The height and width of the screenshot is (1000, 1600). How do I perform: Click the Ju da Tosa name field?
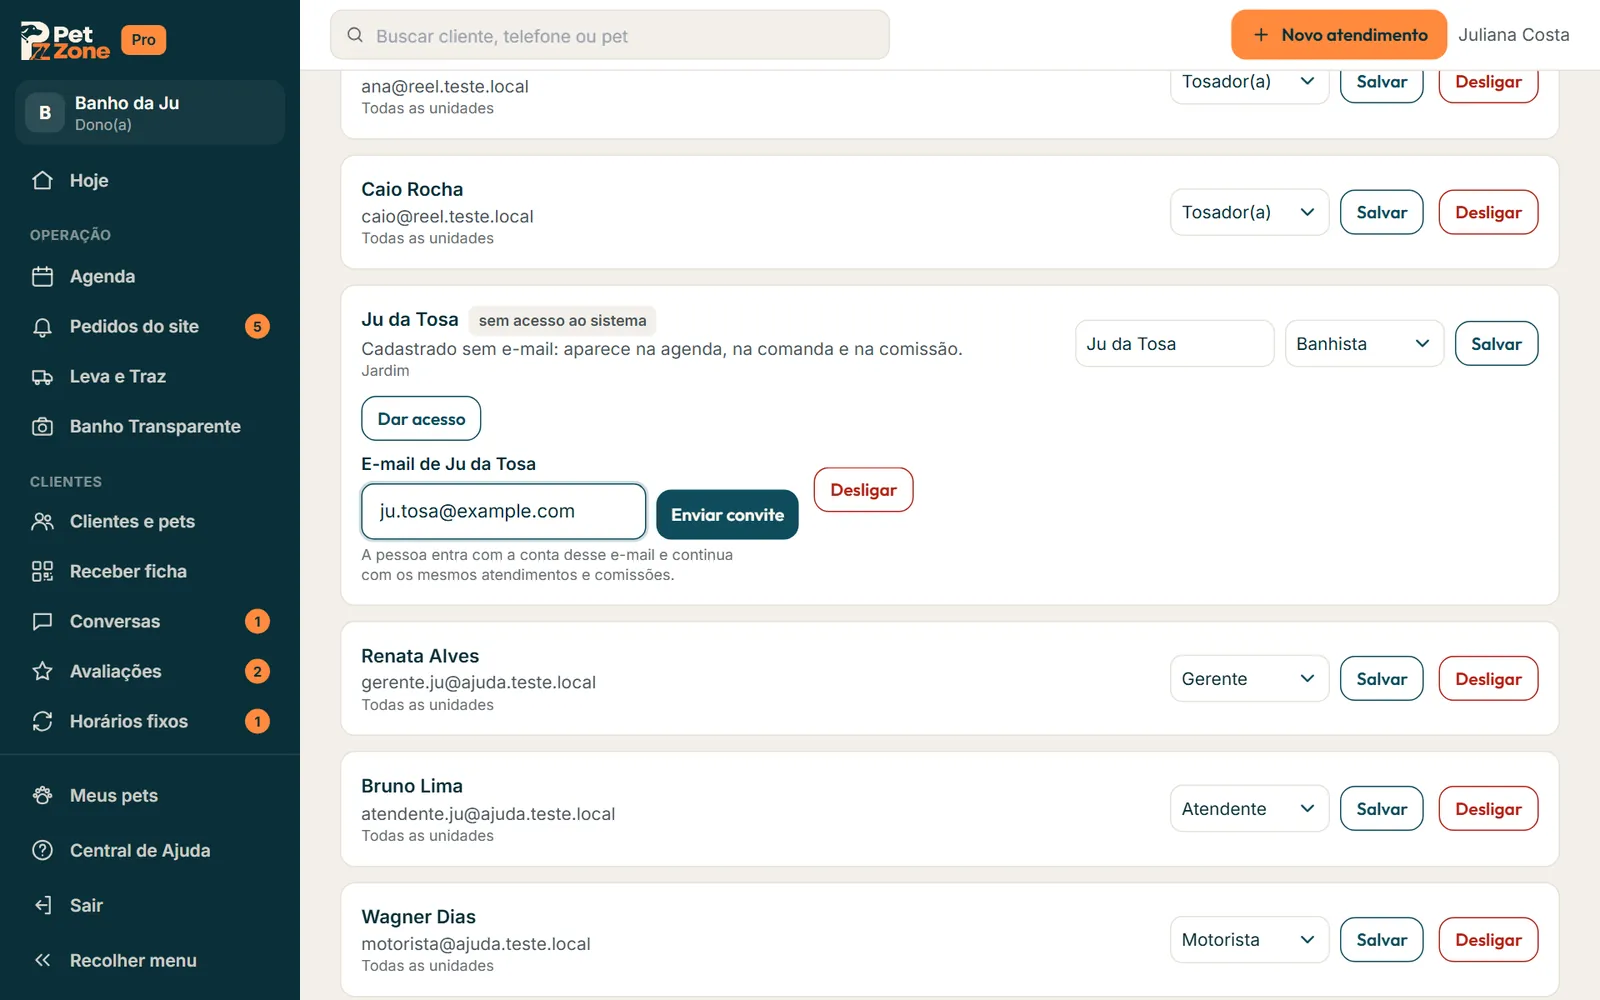click(1174, 344)
